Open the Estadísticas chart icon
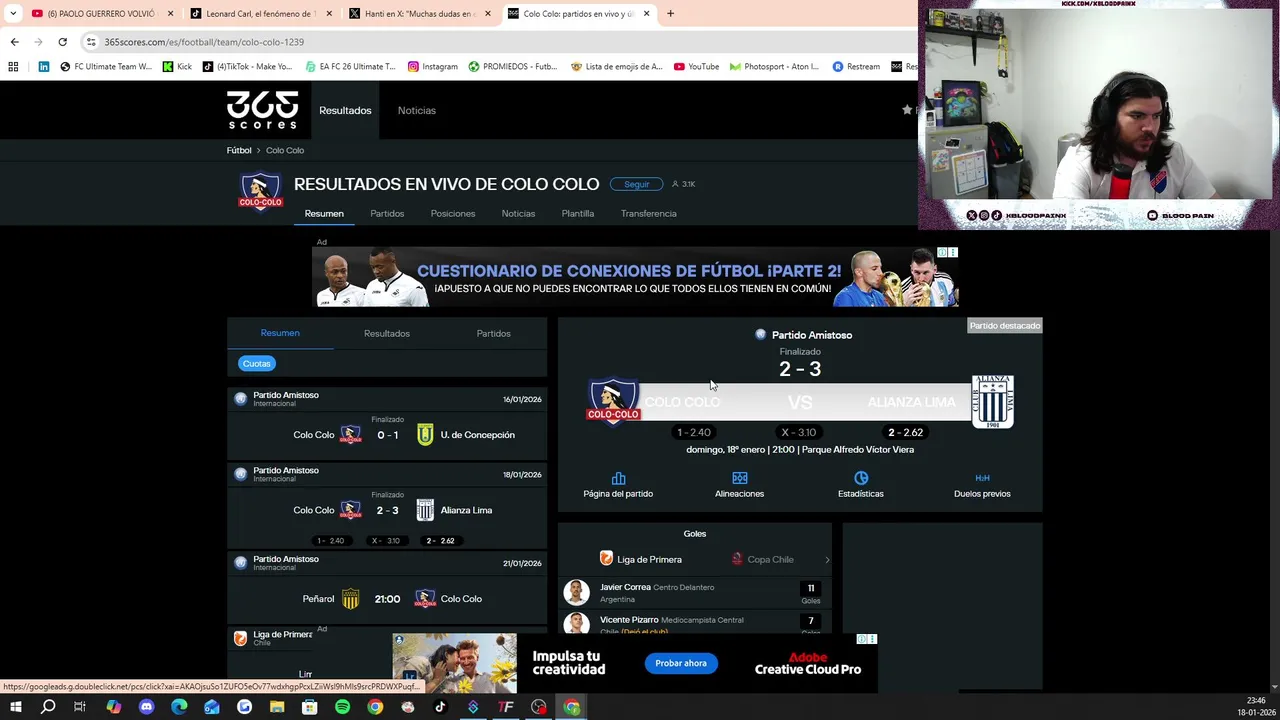 (x=861, y=478)
